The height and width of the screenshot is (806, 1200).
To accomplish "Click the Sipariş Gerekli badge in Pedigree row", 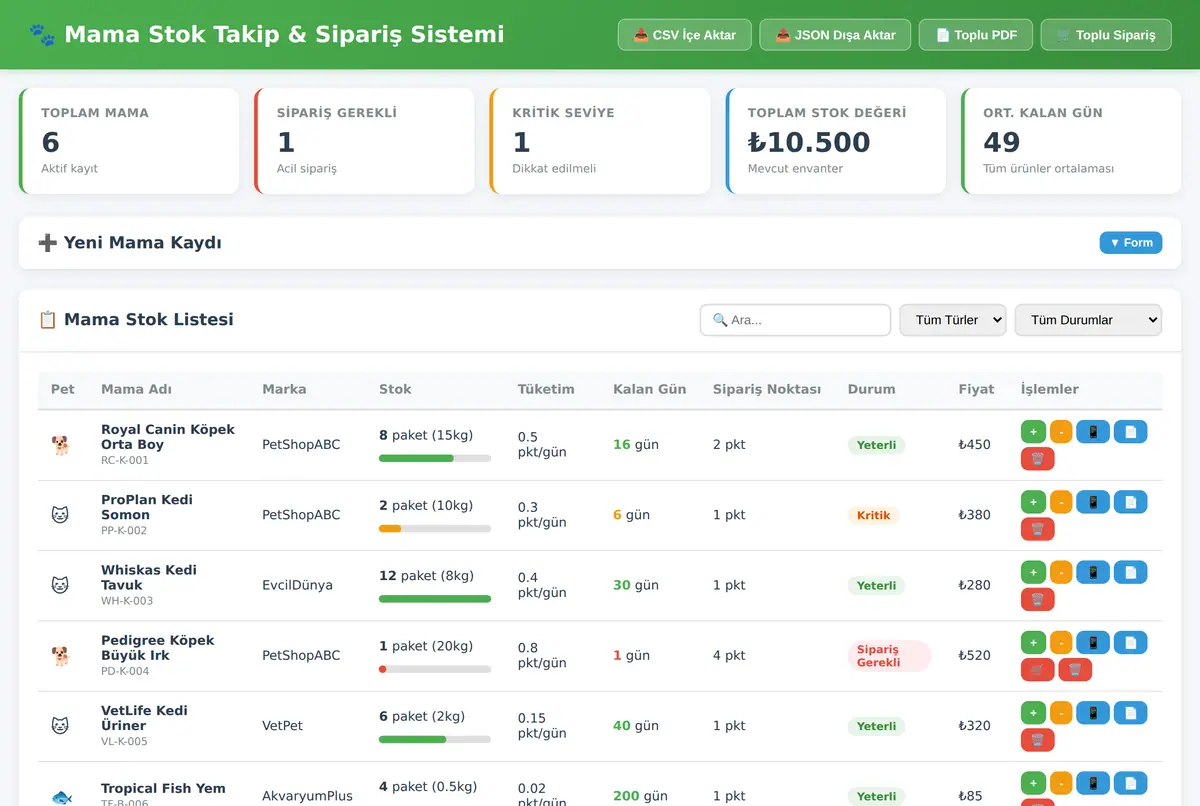I will 889,656.
